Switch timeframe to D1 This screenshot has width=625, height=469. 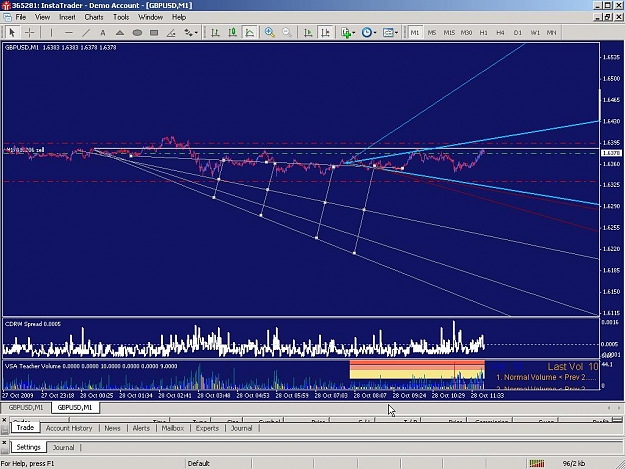pyautogui.click(x=517, y=33)
